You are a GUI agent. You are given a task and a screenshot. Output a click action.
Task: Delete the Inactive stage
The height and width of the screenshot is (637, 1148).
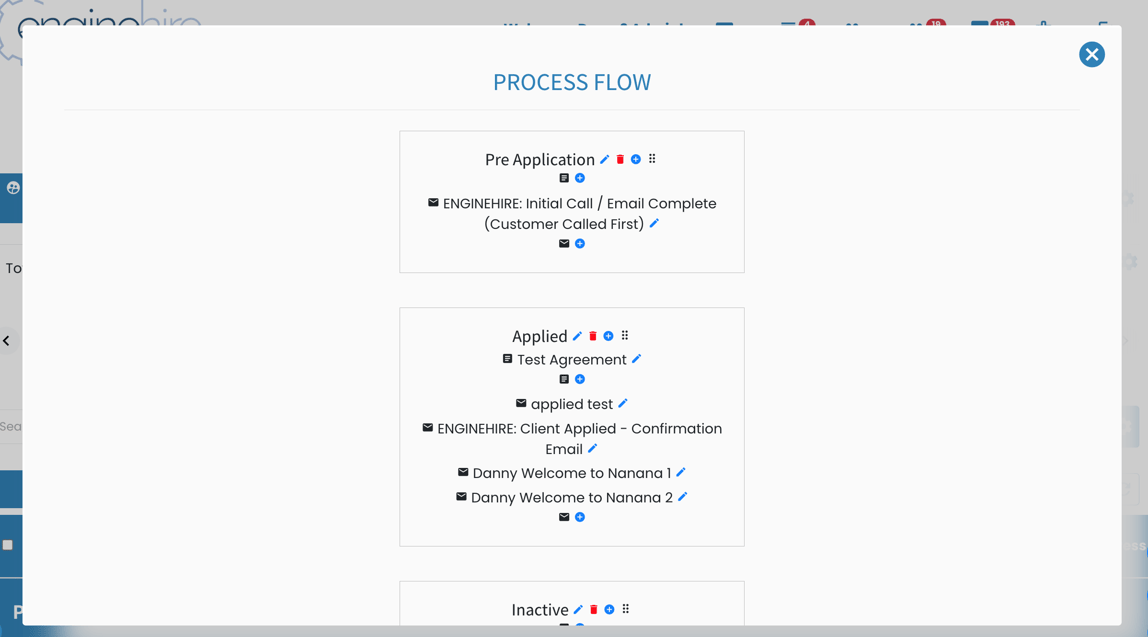coord(594,610)
